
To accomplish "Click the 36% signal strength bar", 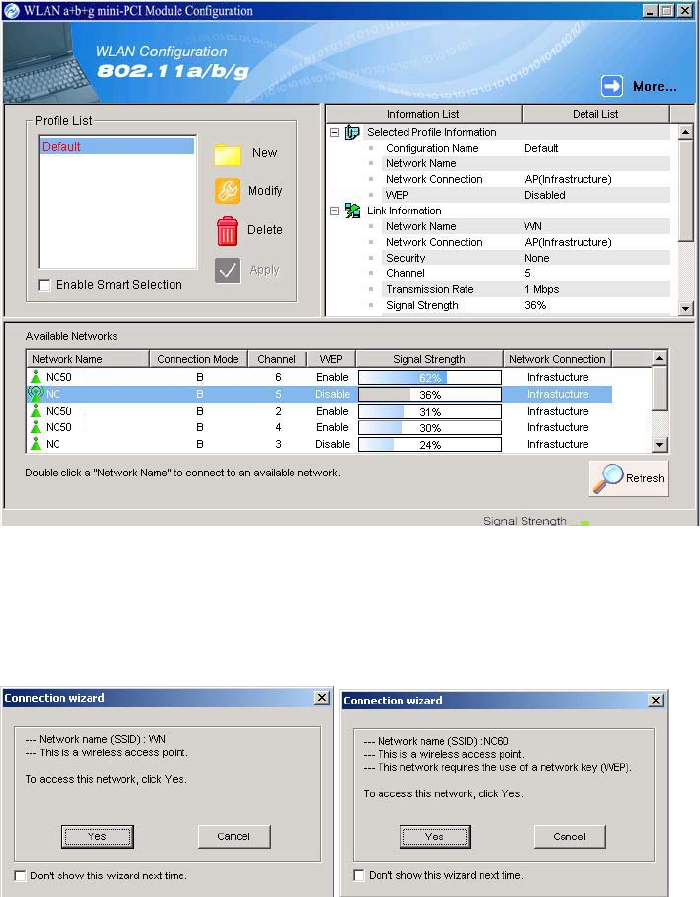I will (430, 395).
